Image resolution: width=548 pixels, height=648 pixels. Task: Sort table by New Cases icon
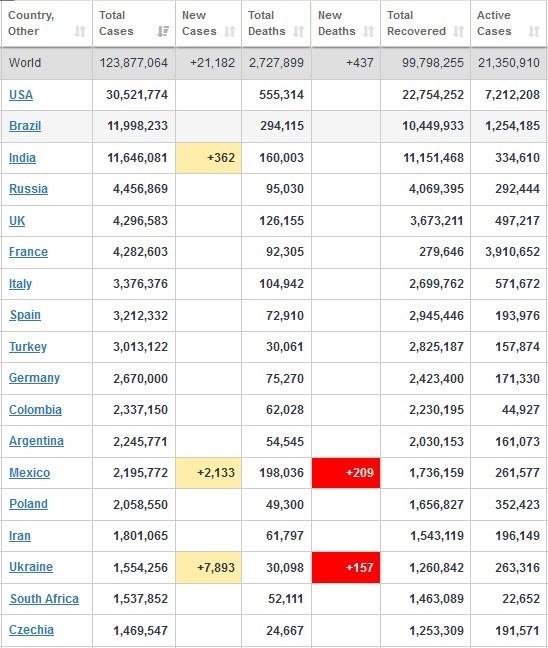(x=229, y=31)
